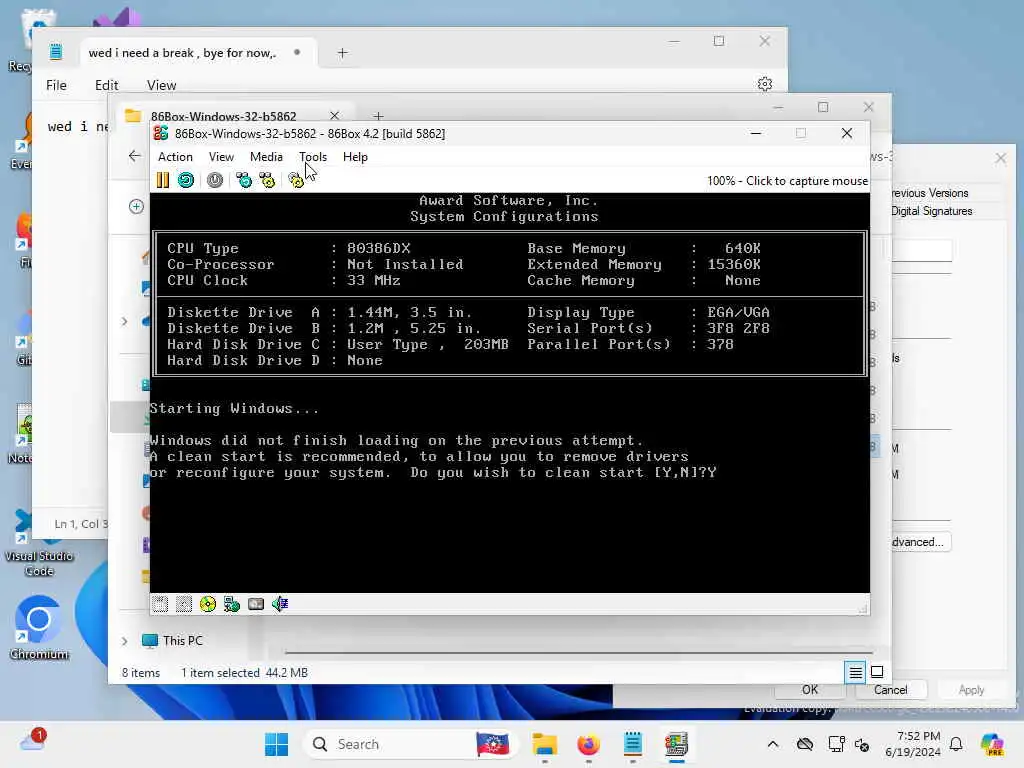
Task: Open Notepad settings gear icon
Action: pyautogui.click(x=765, y=84)
